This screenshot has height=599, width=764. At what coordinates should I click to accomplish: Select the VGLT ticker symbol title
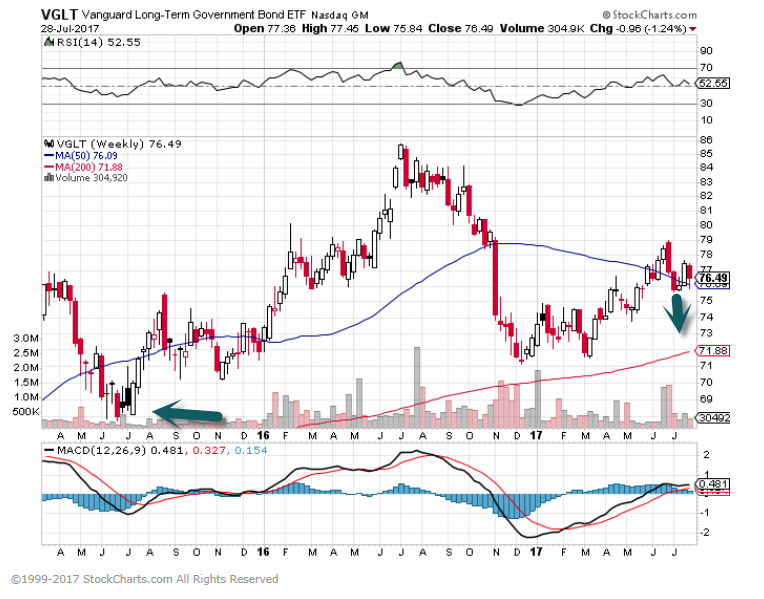pos(59,14)
